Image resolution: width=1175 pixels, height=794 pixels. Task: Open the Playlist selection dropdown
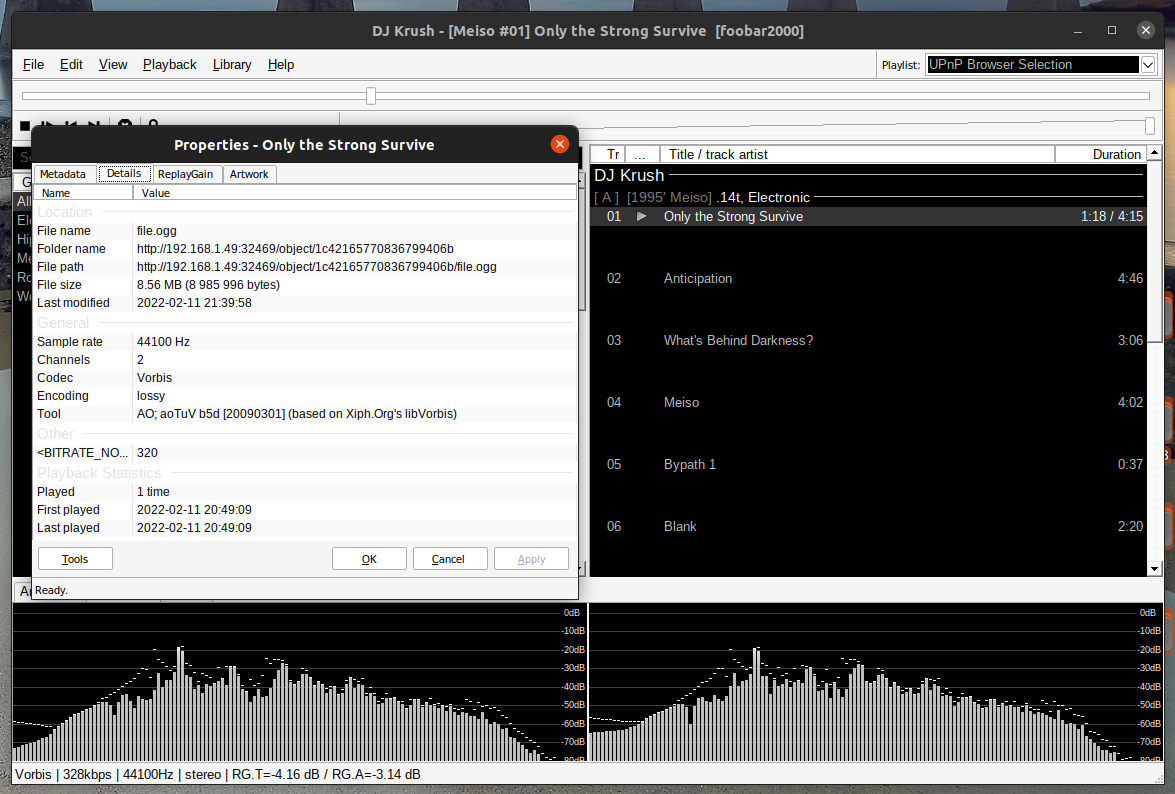tap(1147, 65)
